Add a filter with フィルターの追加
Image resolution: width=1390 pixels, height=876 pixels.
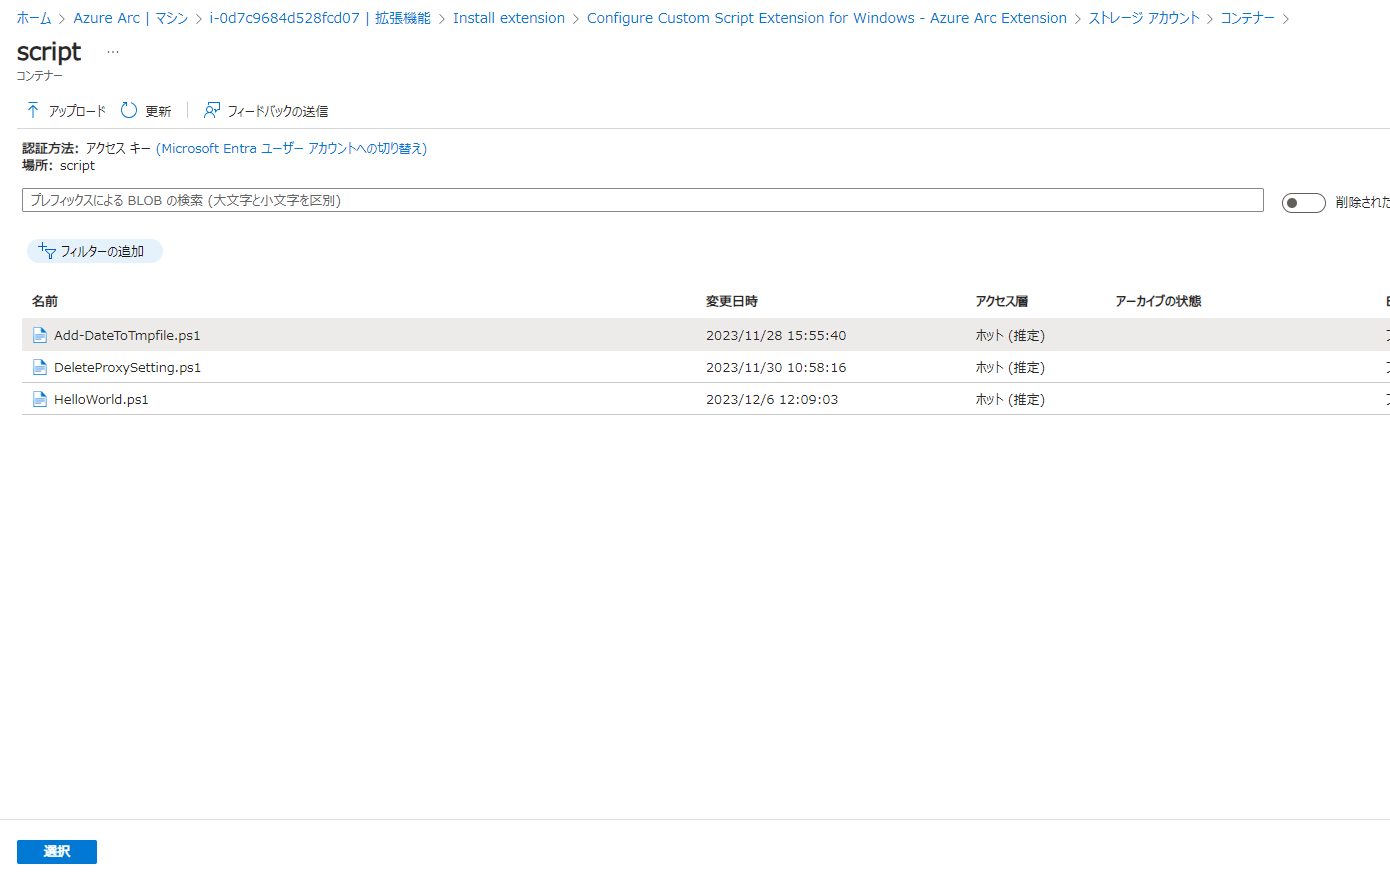(95, 251)
